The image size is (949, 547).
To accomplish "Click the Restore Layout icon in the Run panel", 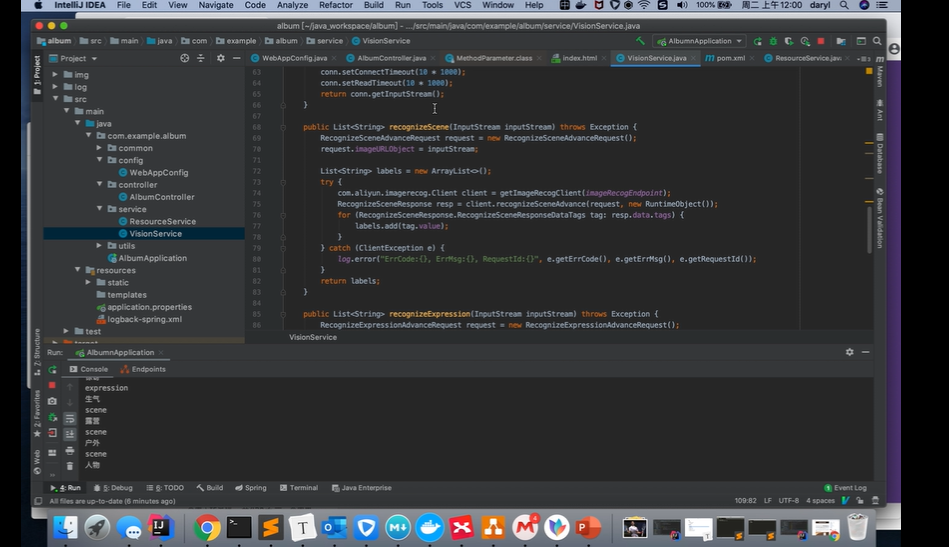I will coord(53,453).
